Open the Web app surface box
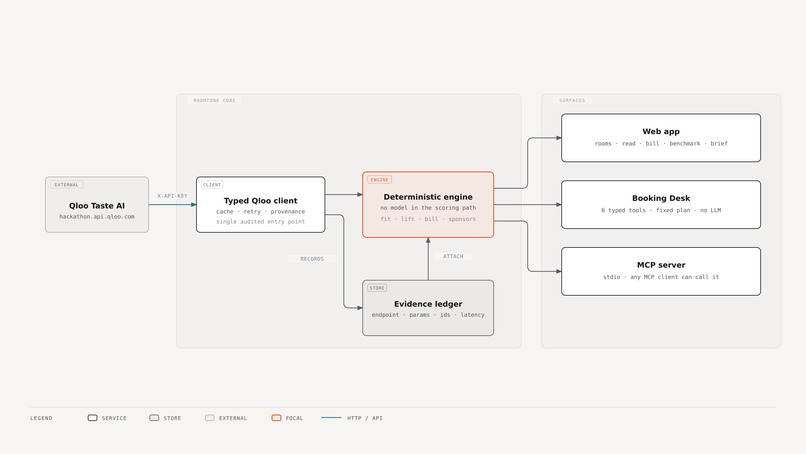Image resolution: width=806 pixels, height=454 pixels. pos(661,138)
